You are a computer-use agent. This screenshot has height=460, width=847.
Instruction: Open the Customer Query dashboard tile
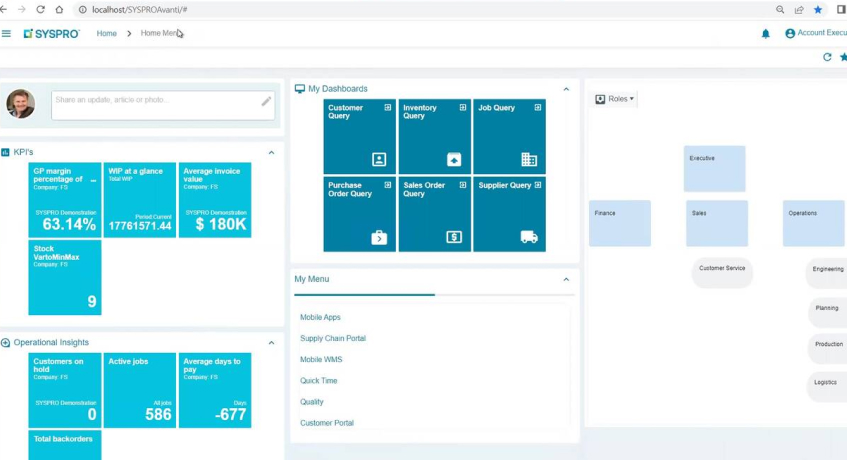tap(359, 136)
